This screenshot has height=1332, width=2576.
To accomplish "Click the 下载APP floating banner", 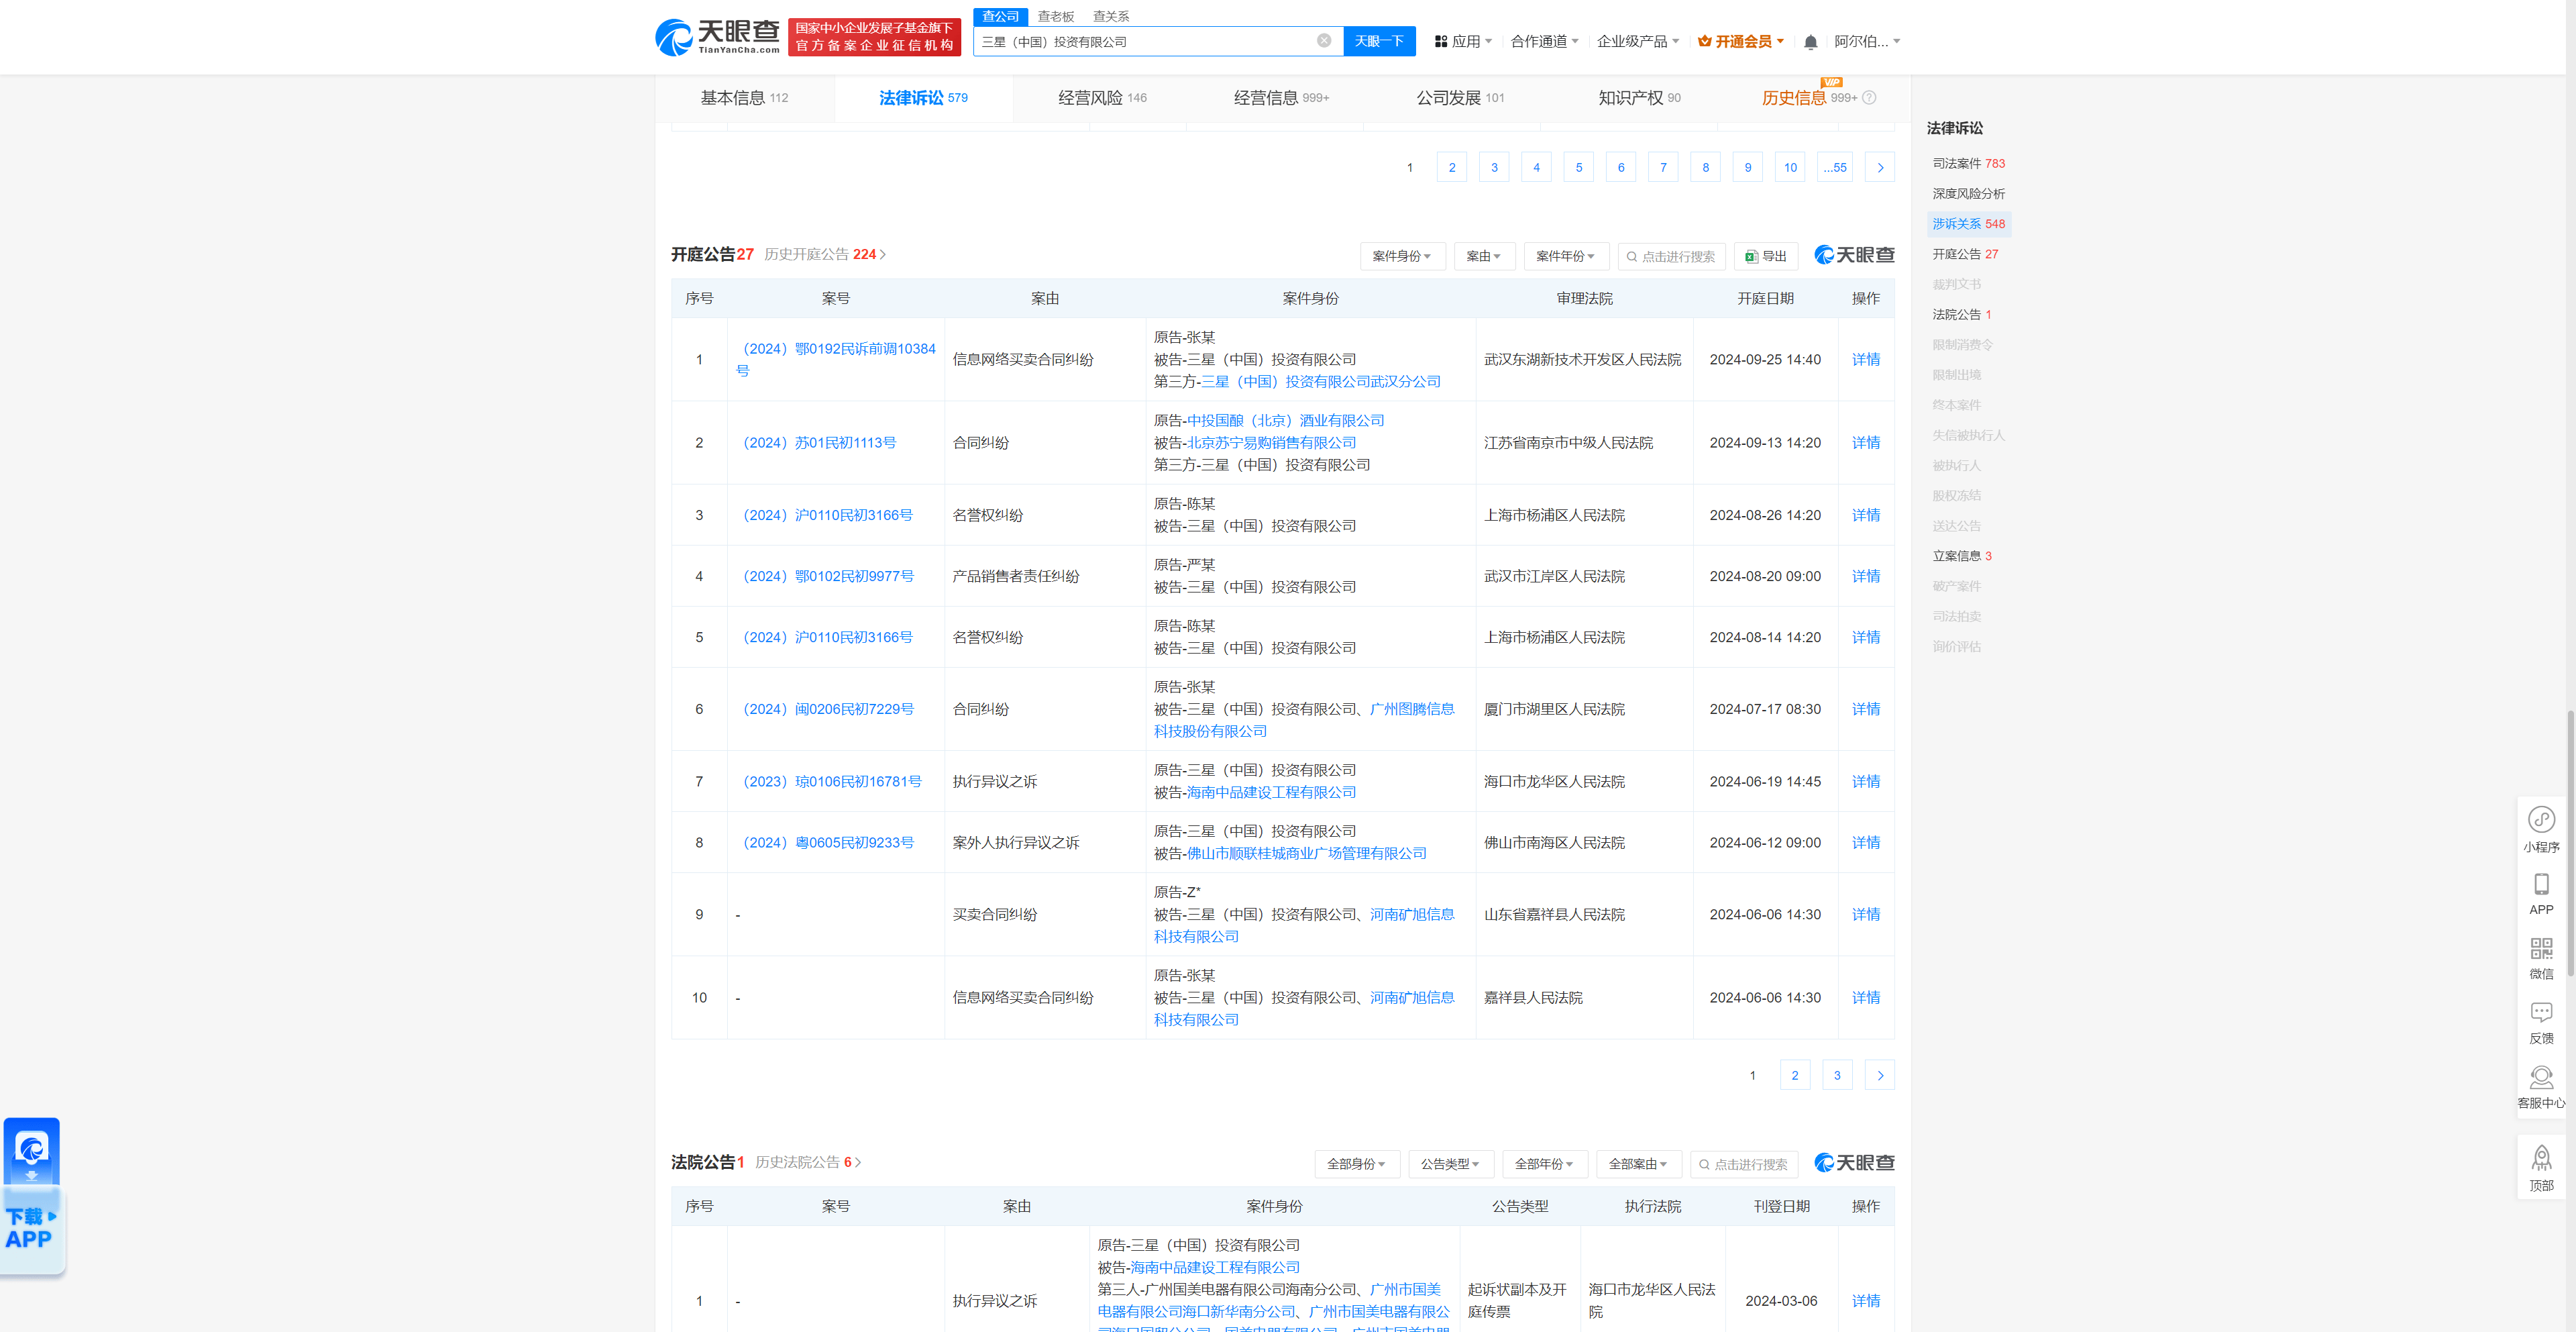I will pos(32,1196).
